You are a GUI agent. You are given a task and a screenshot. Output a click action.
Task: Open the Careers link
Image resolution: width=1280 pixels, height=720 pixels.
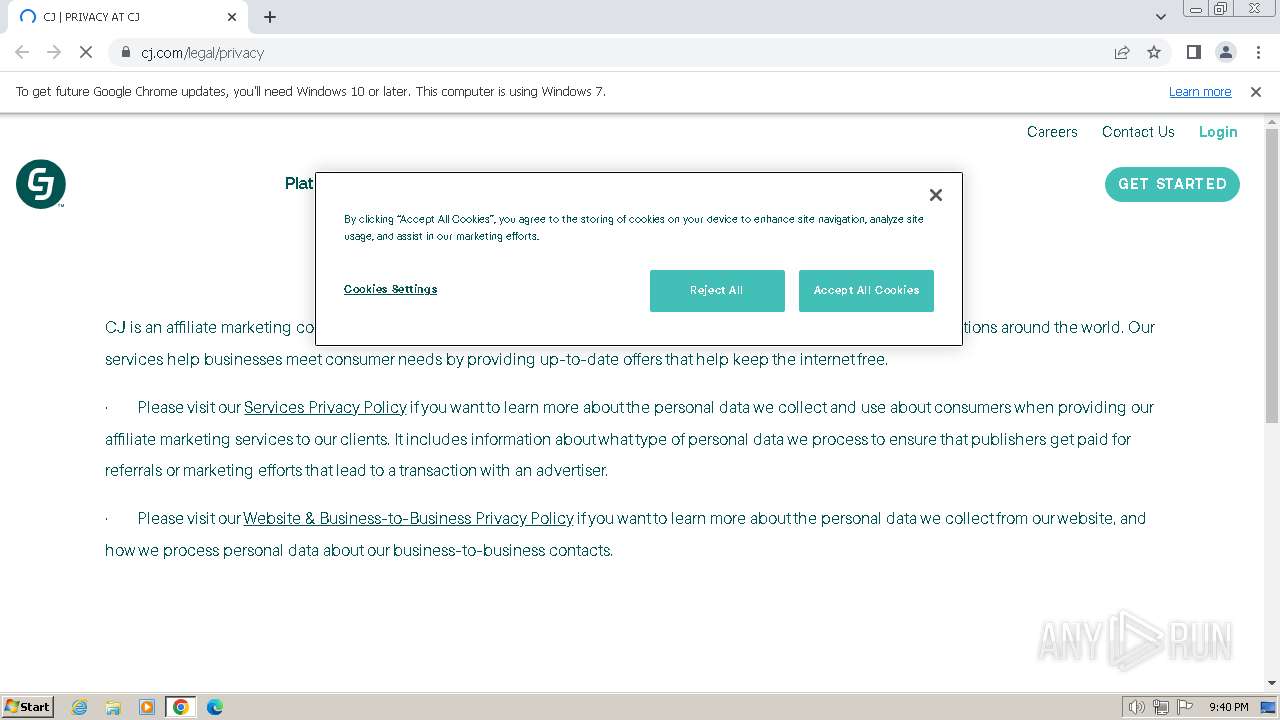click(1052, 132)
